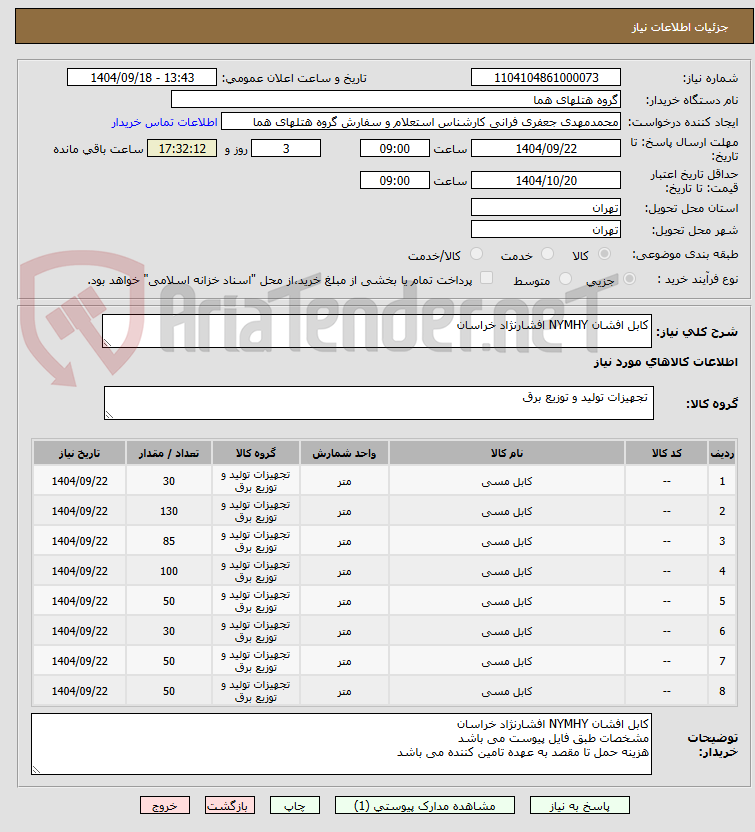The image size is (755, 832).
Task: Click the date 1404/09/22 in row 6
Action: (80, 631)
